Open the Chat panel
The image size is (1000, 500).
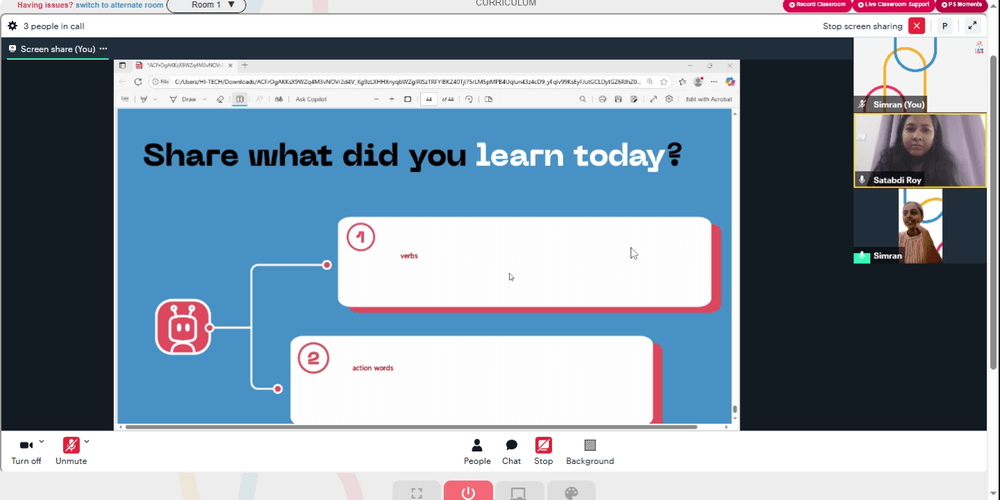(x=511, y=452)
